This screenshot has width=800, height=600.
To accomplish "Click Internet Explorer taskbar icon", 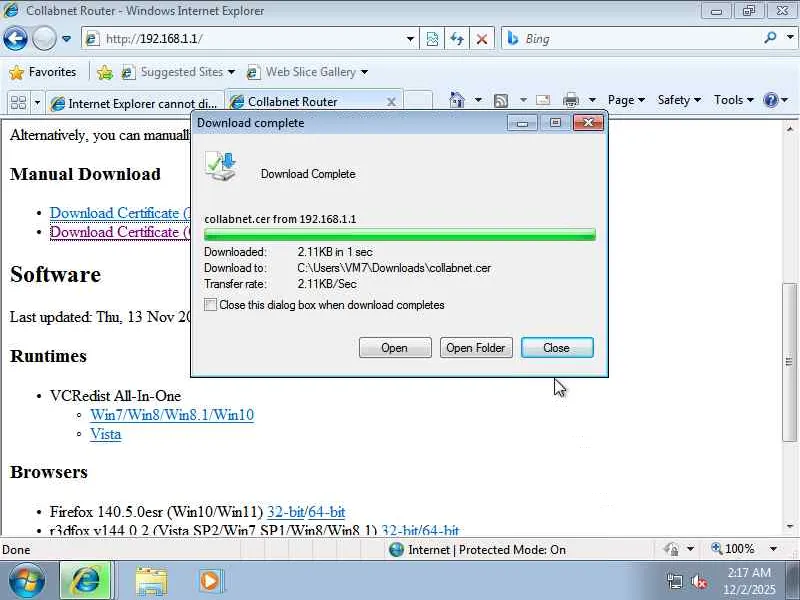I will (x=85, y=581).
